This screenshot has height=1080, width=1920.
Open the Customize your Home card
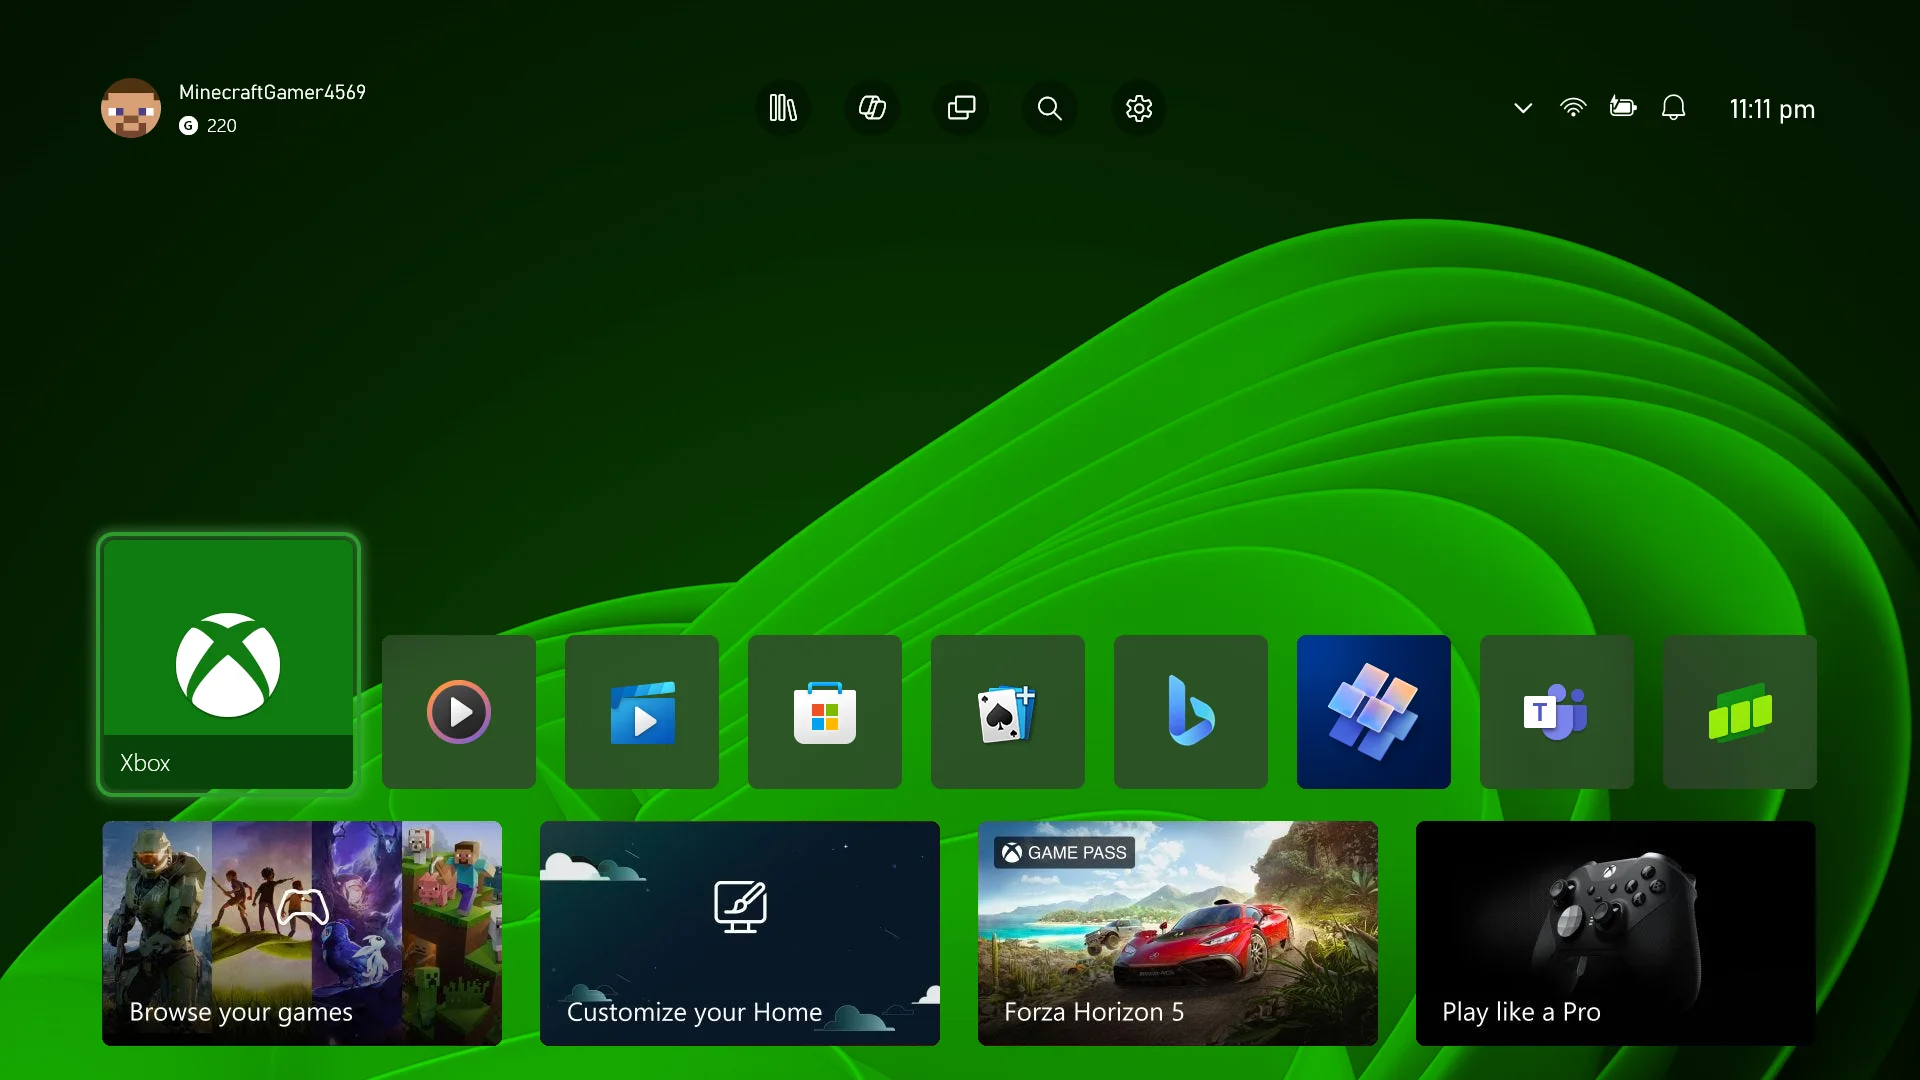[740, 933]
